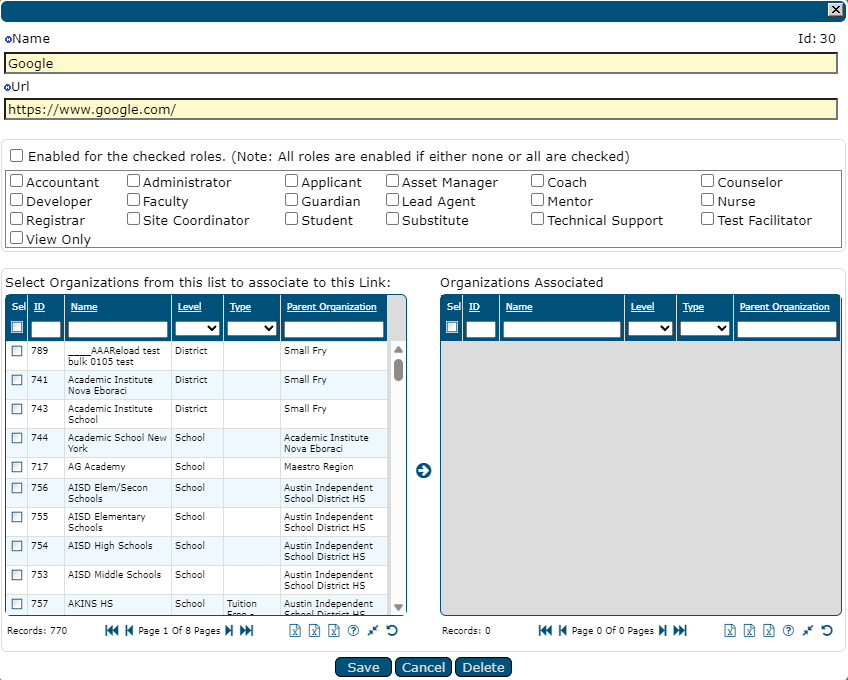The height and width of the screenshot is (680, 848).
Task: Go to next page in left organizations grid
Action: 229,631
